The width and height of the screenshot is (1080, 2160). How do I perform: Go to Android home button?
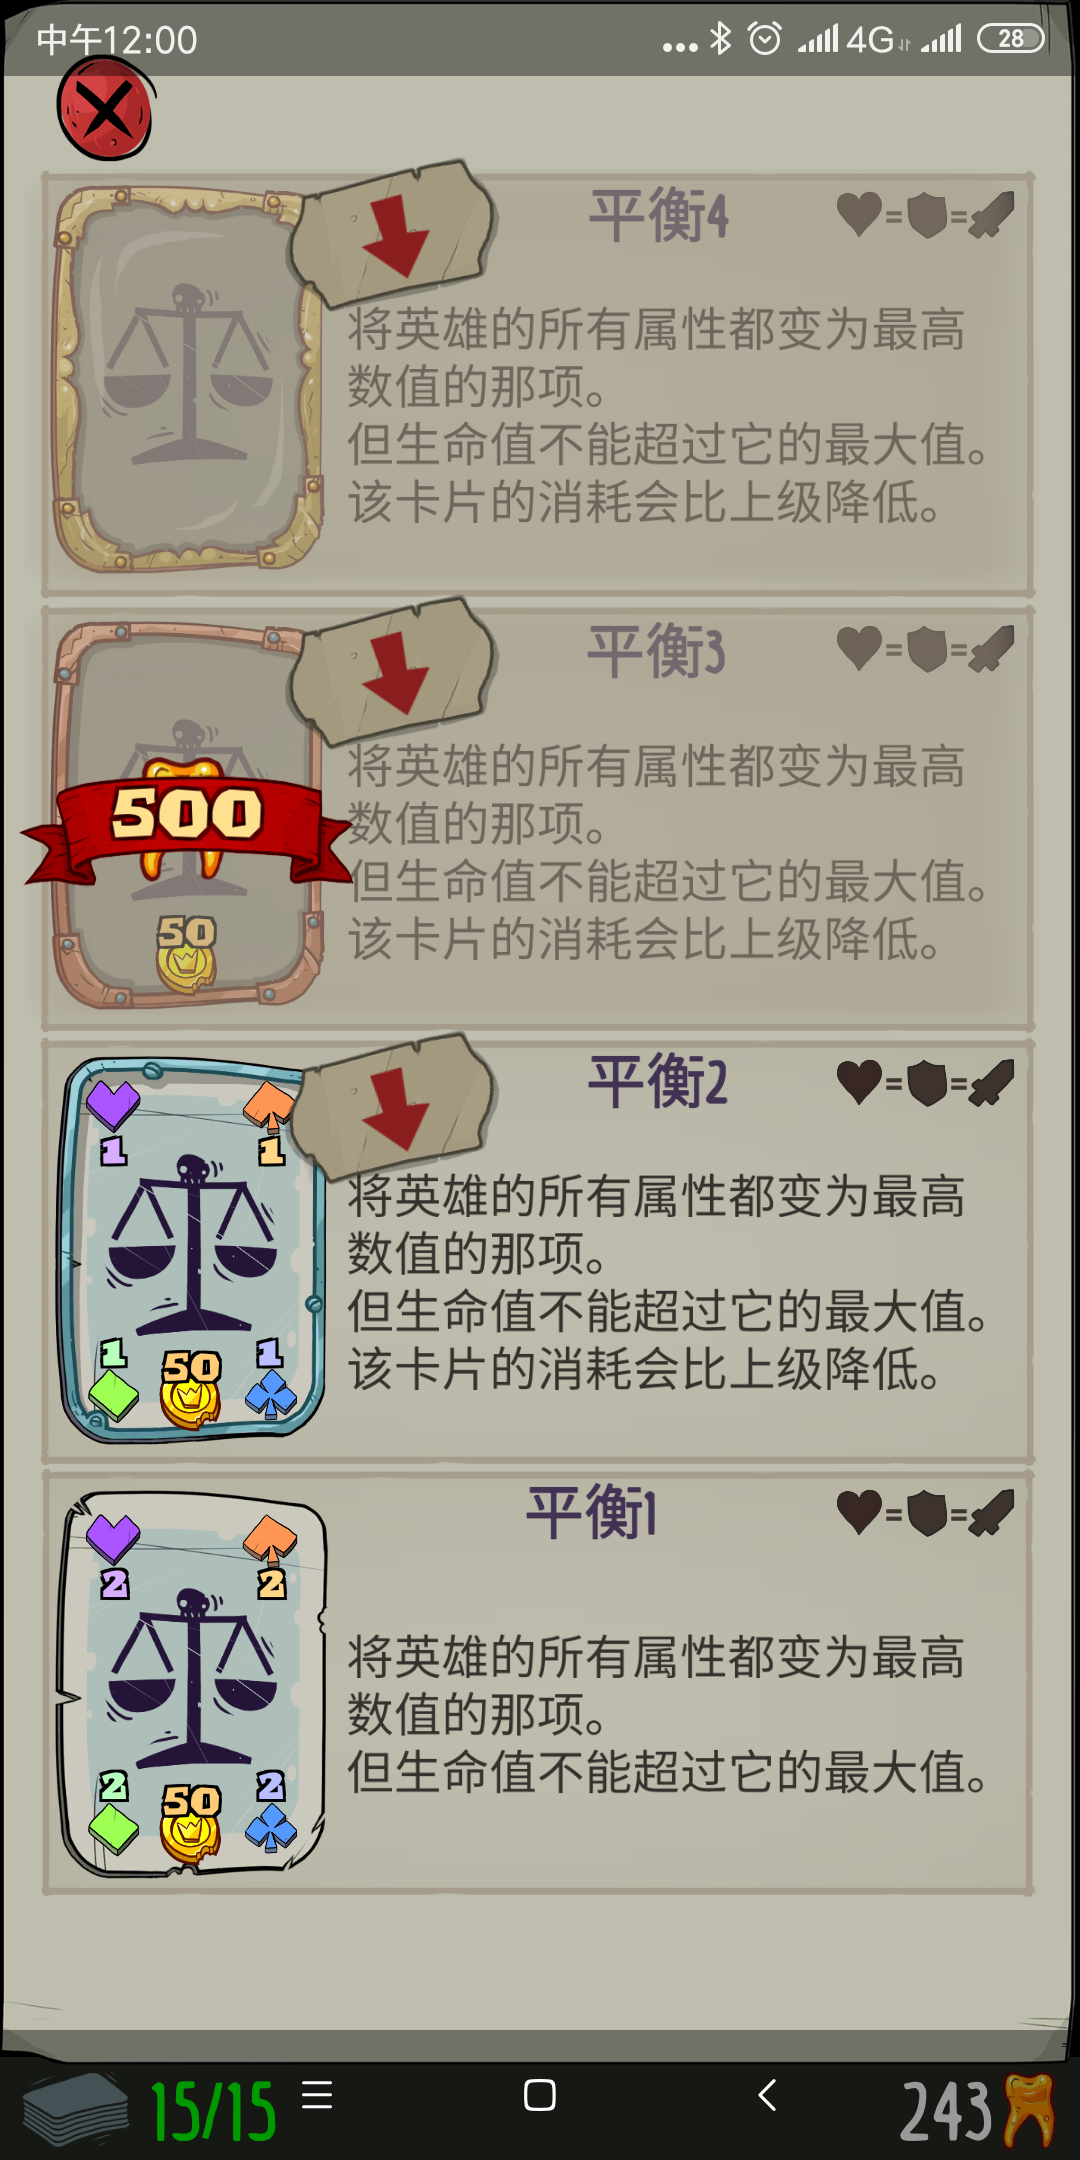click(540, 2094)
